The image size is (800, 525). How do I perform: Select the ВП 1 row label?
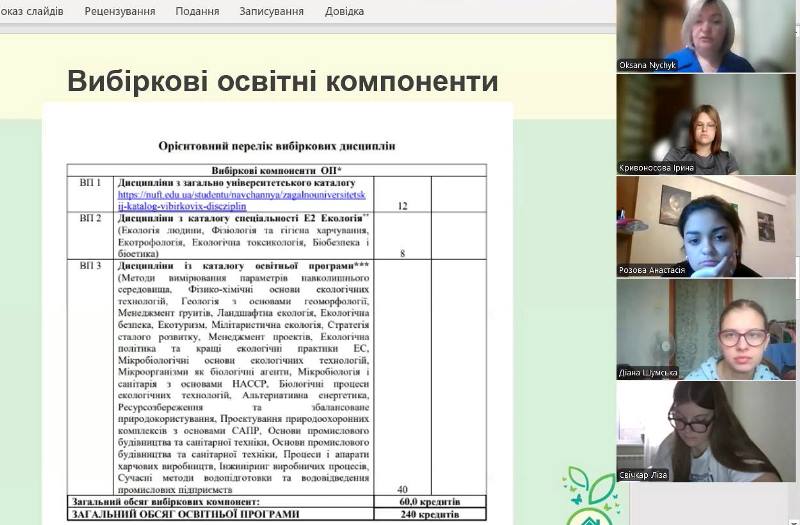click(x=90, y=184)
